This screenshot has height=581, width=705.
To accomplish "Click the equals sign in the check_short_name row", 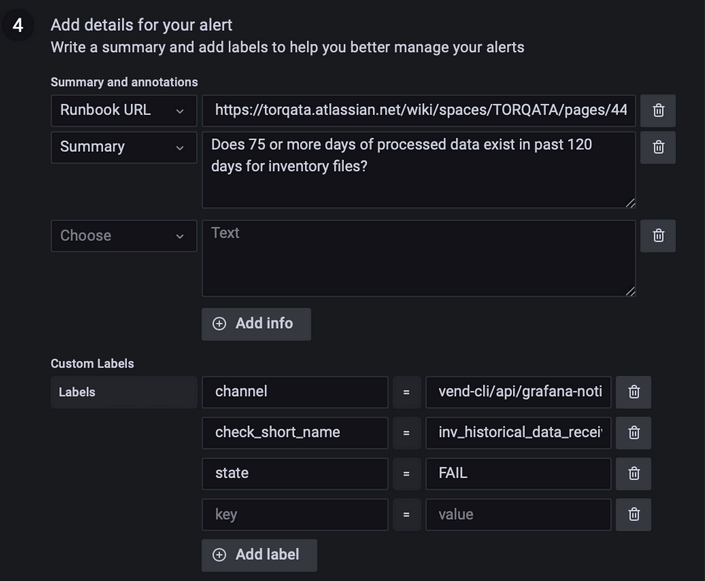I will tap(406, 433).
